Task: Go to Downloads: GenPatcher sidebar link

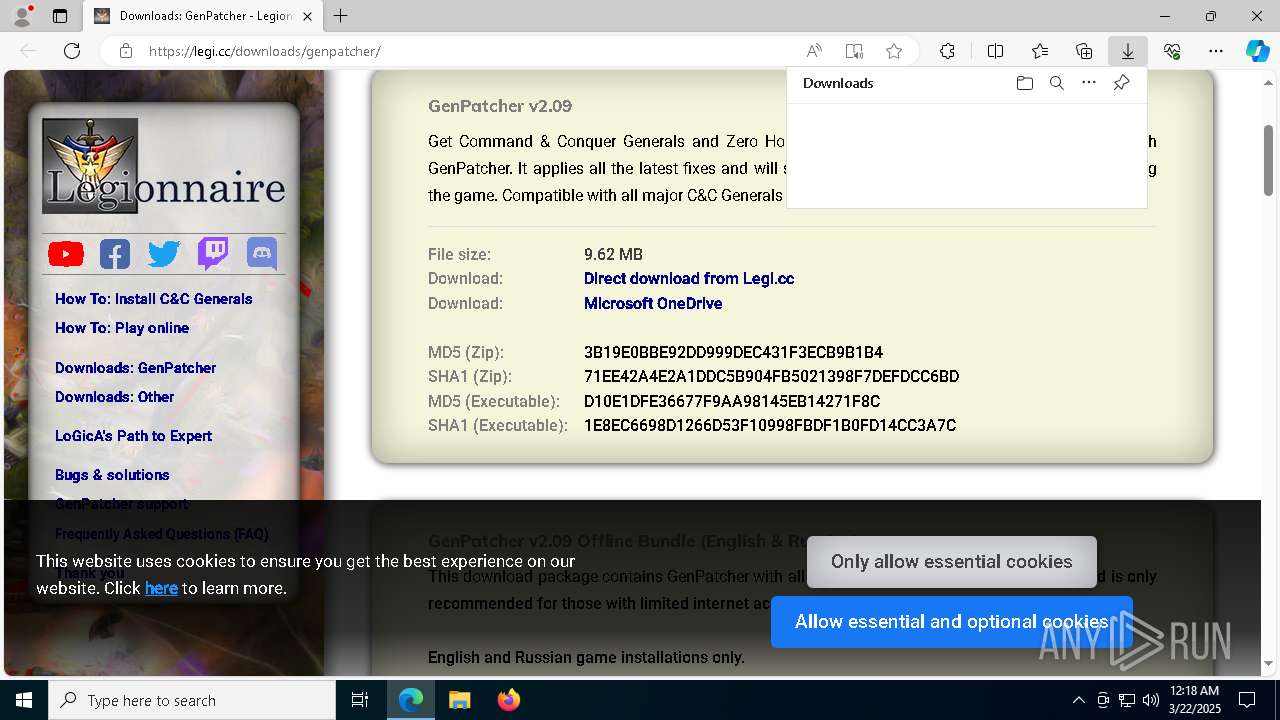Action: [x=135, y=368]
